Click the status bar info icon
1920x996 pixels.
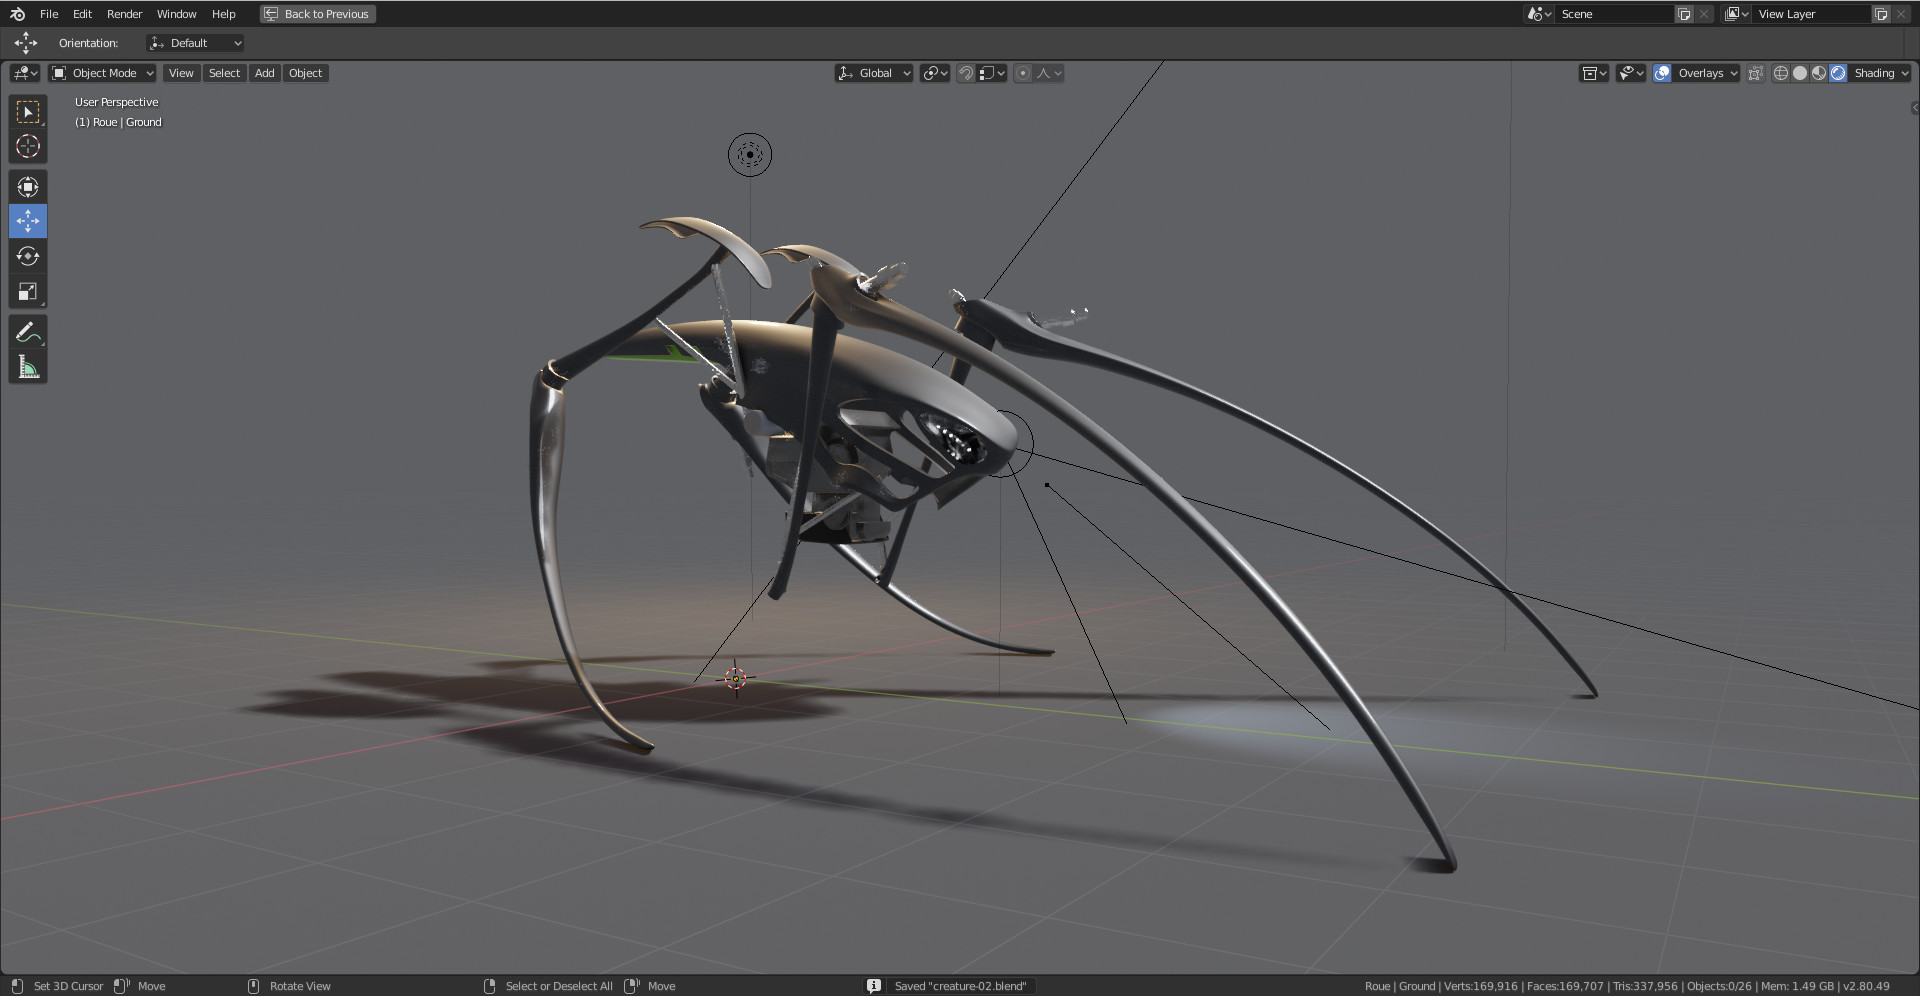click(x=874, y=986)
